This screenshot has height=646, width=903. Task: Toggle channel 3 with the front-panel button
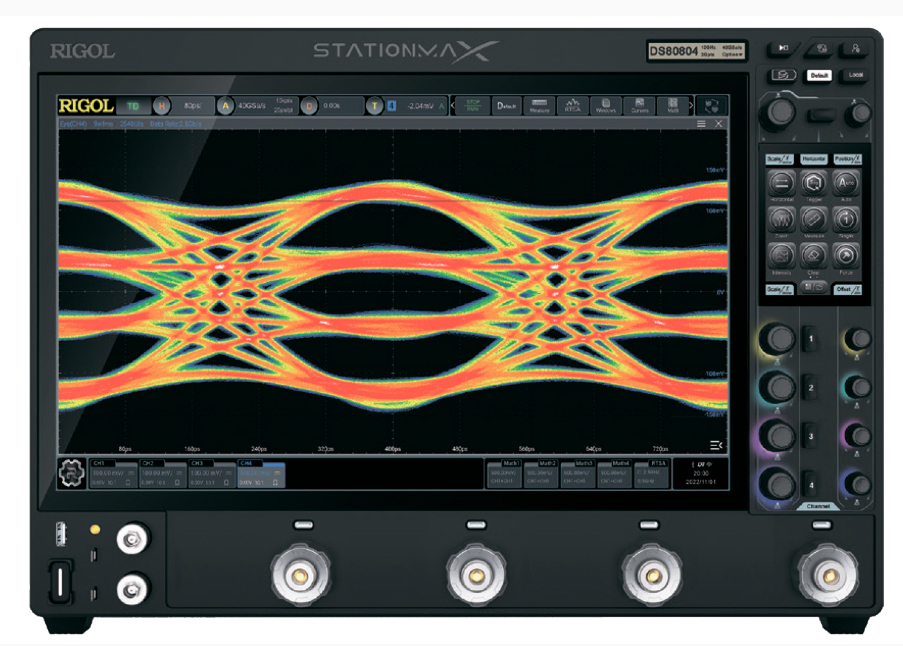point(810,437)
